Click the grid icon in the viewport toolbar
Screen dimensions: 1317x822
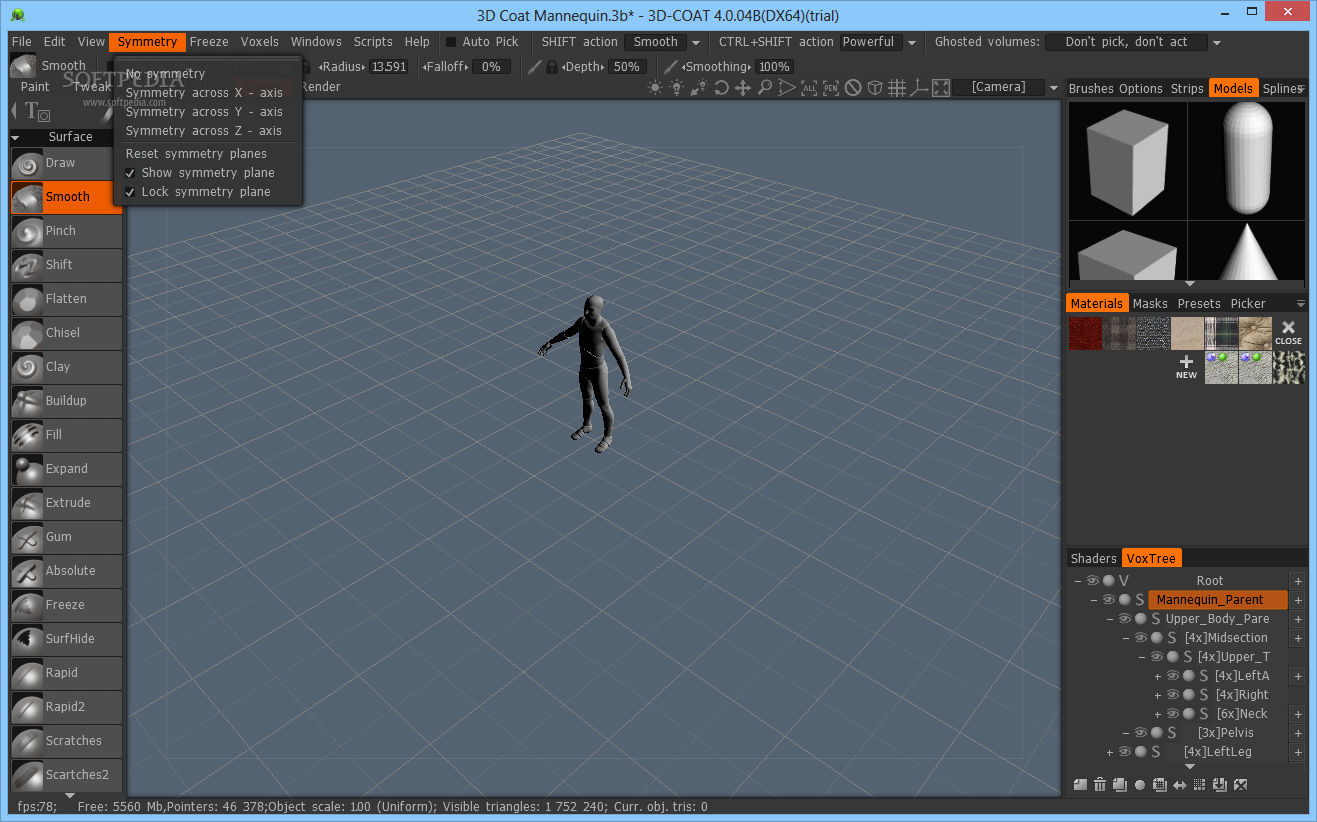[x=897, y=88]
